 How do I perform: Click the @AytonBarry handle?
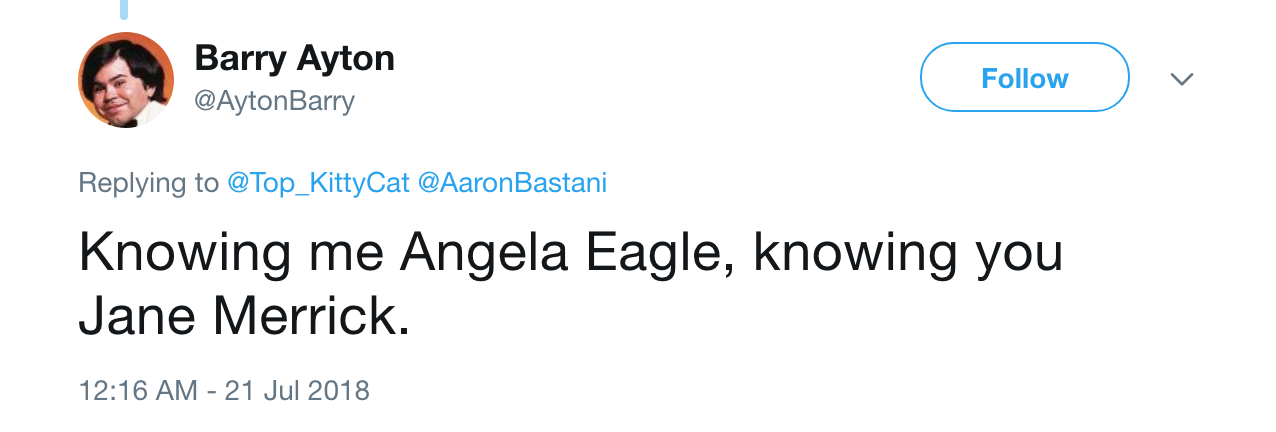click(274, 101)
